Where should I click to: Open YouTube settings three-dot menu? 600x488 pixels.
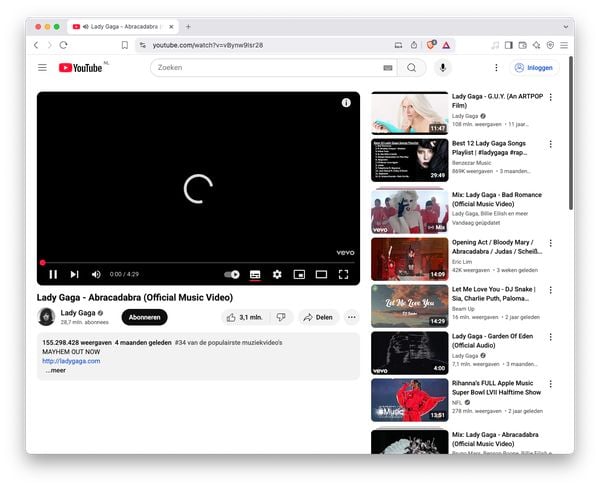tap(496, 68)
